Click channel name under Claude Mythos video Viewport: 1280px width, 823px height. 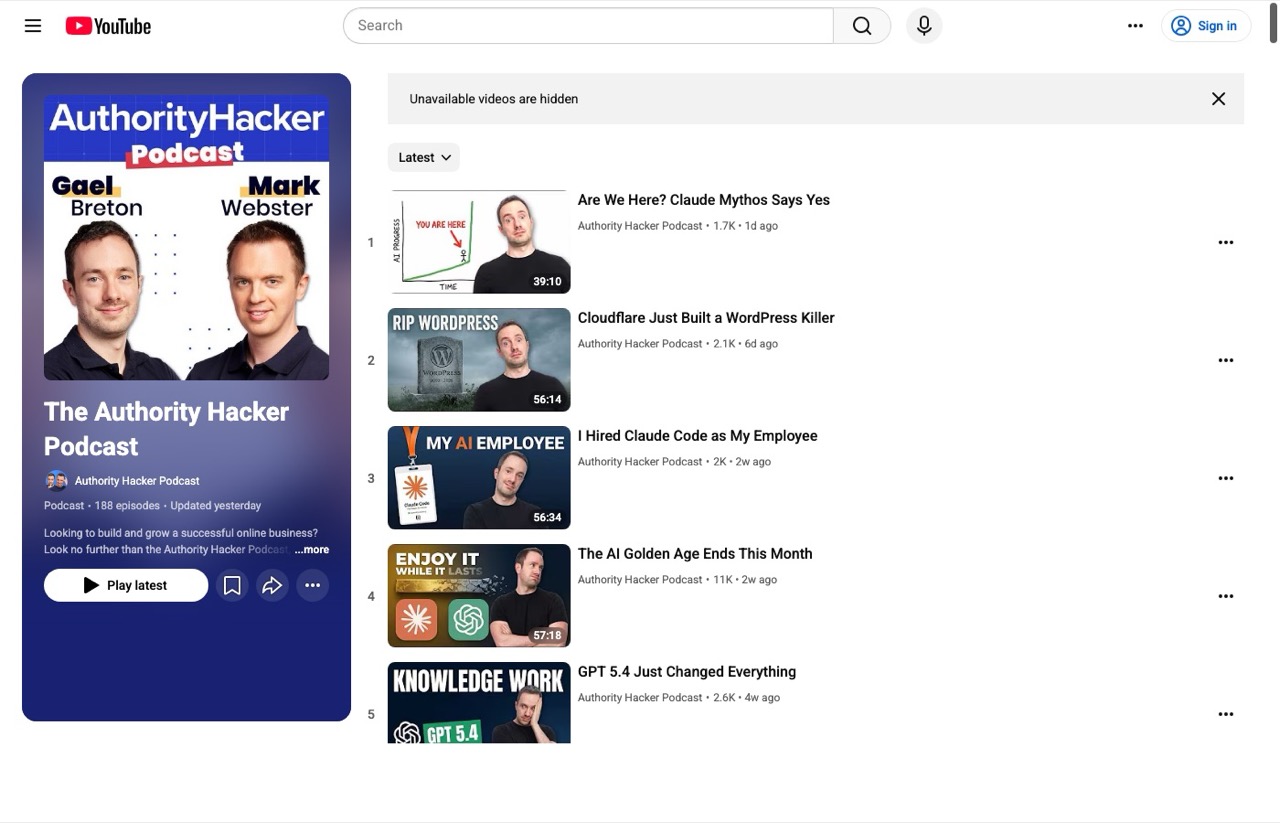[x=640, y=226]
